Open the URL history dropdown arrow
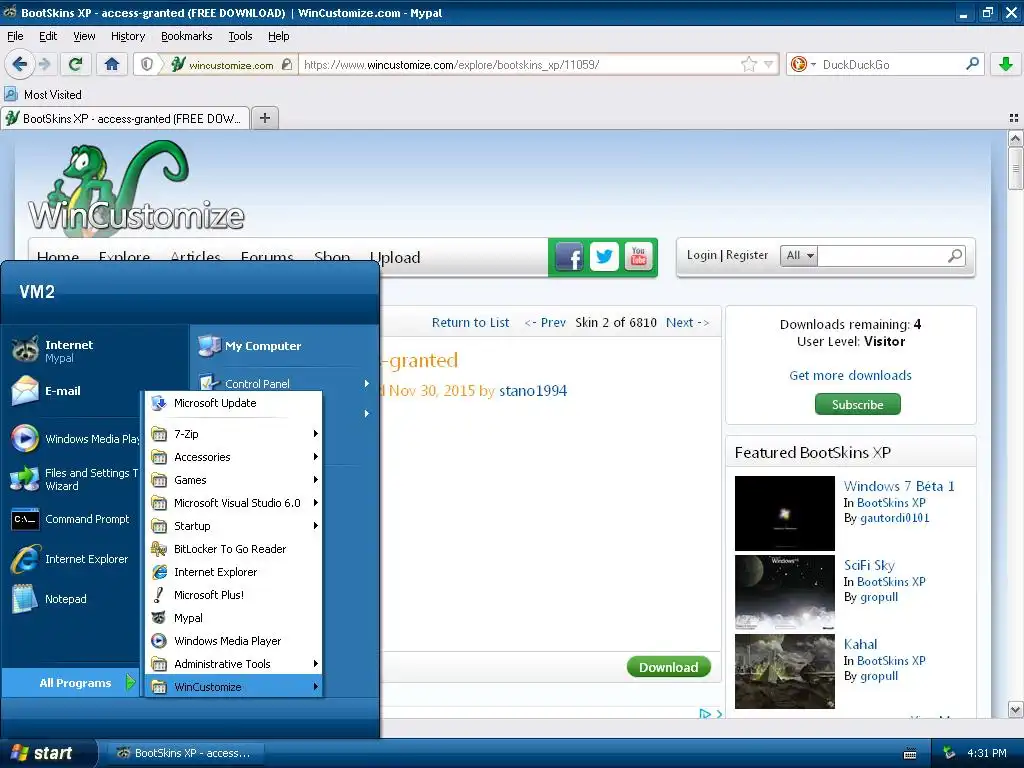 769,64
